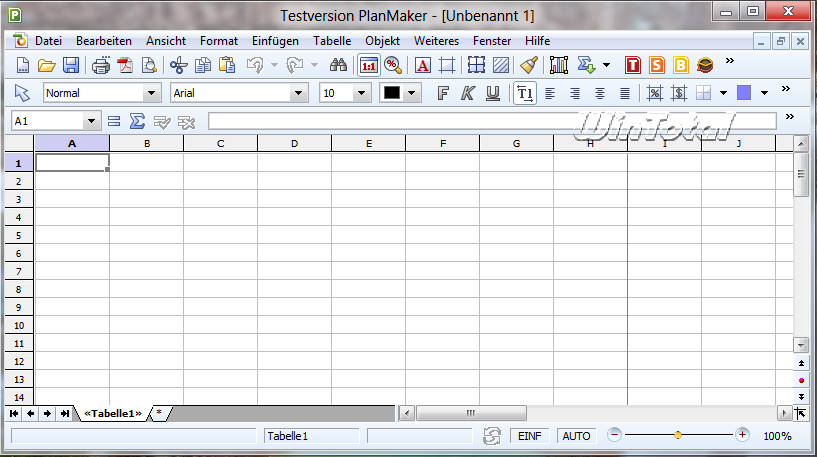Open the Format menu
Image resolution: width=817 pixels, height=457 pixels.
[219, 41]
